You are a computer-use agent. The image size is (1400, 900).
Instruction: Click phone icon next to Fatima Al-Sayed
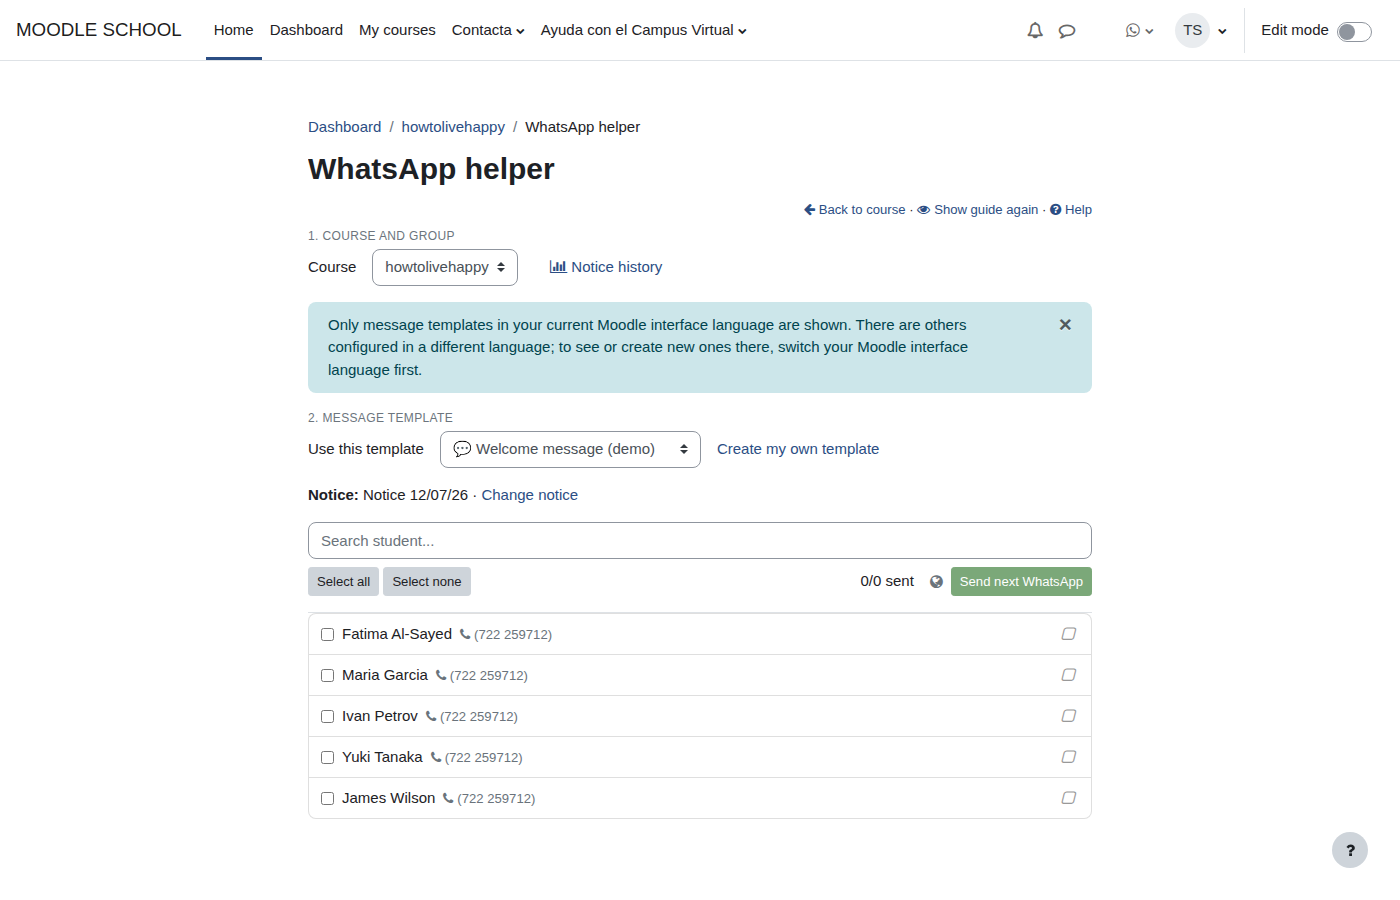click(465, 634)
